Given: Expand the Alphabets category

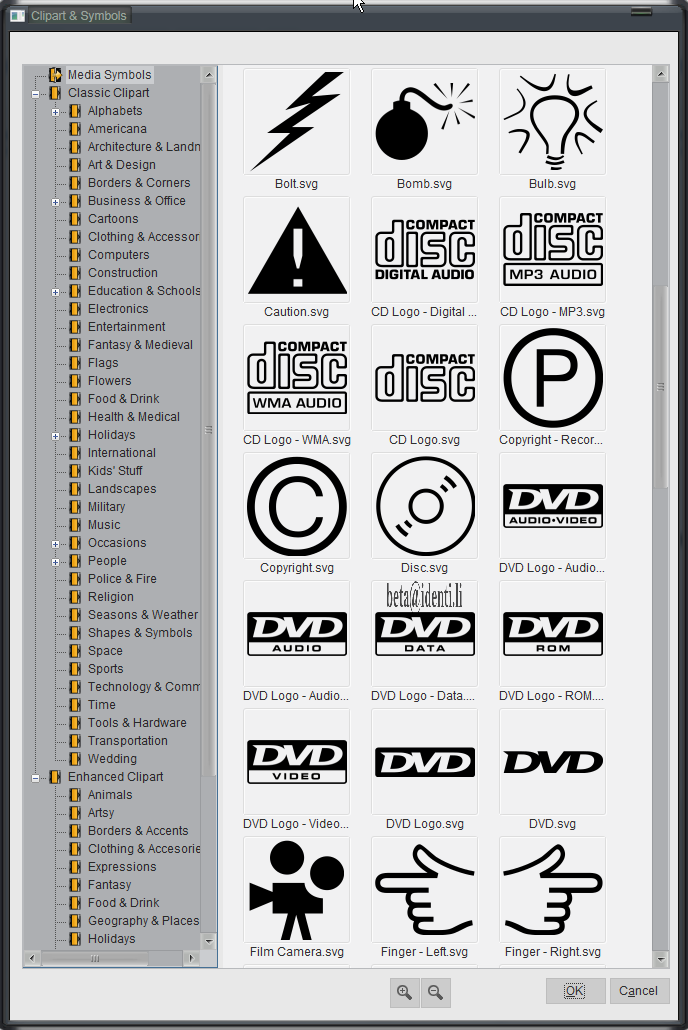Looking at the screenshot, I should (55, 112).
